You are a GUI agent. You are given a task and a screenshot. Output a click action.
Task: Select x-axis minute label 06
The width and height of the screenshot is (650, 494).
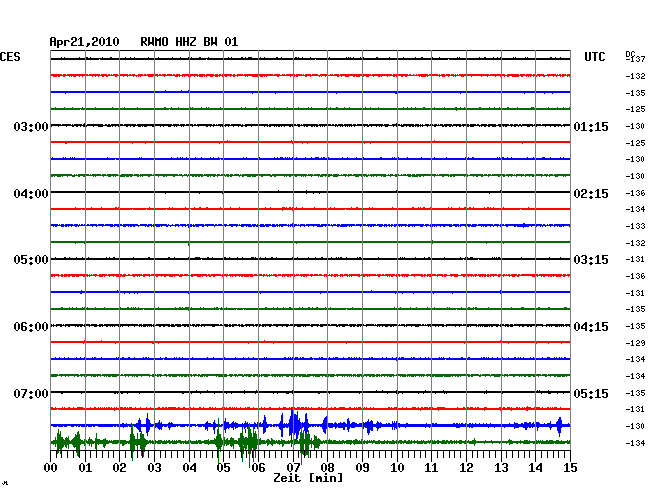[x=258, y=467]
